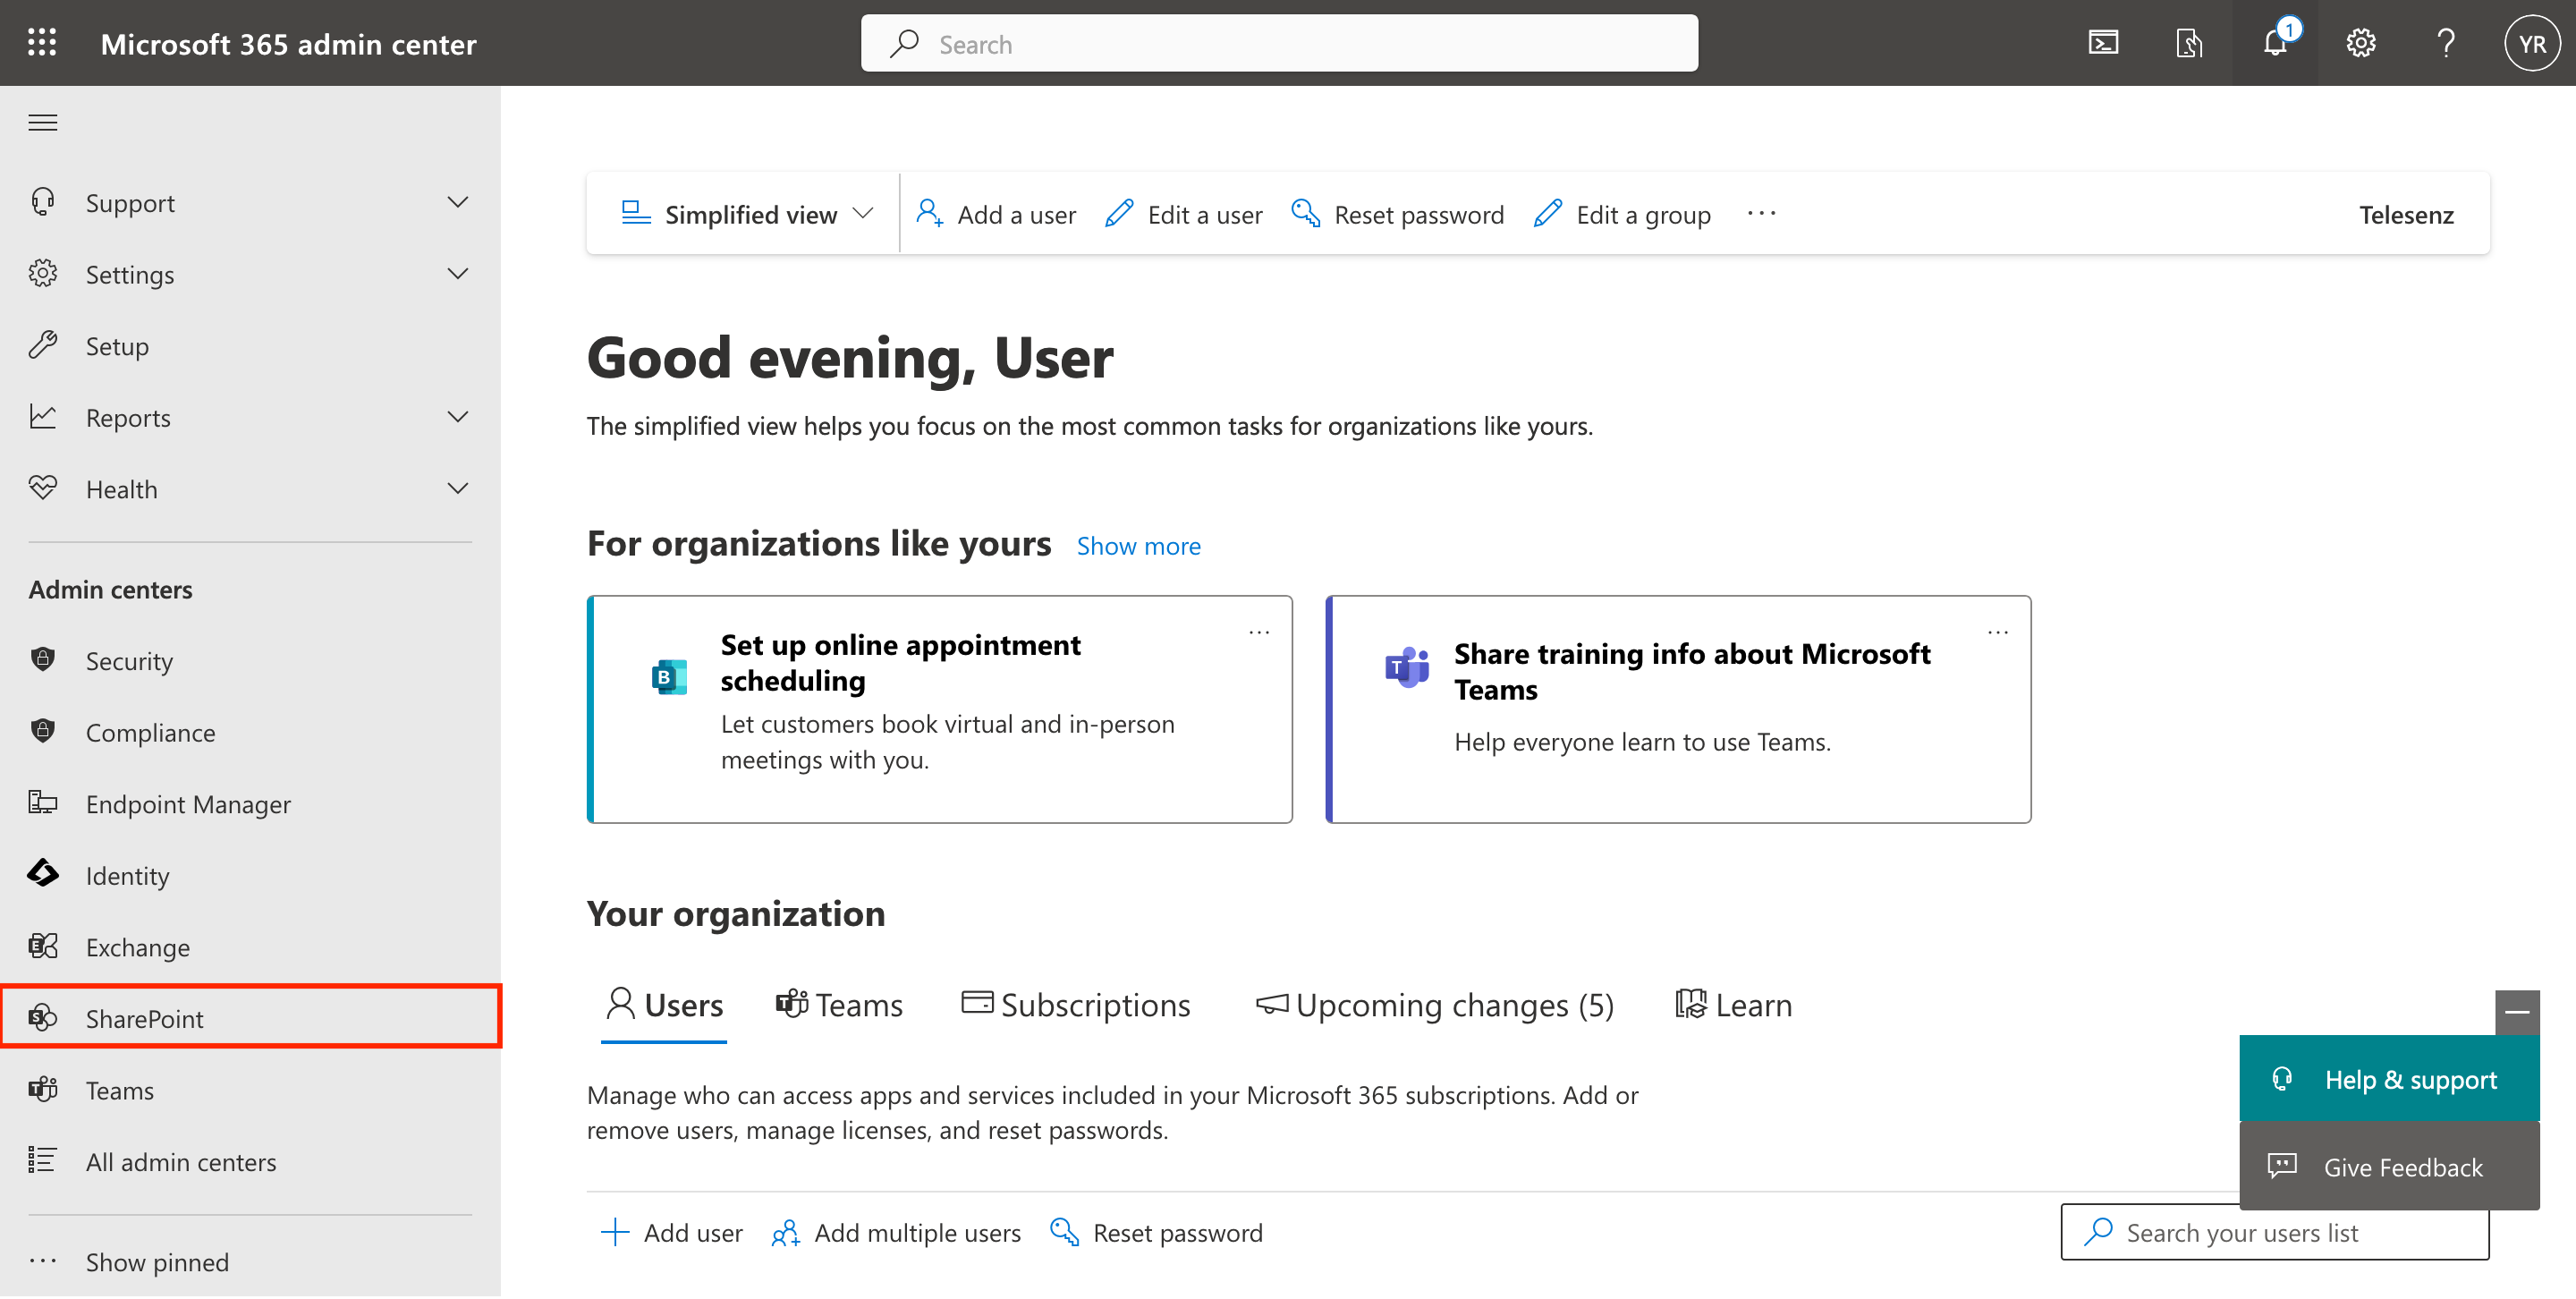
Task: Open the Learn tab
Action: [x=1734, y=1005]
